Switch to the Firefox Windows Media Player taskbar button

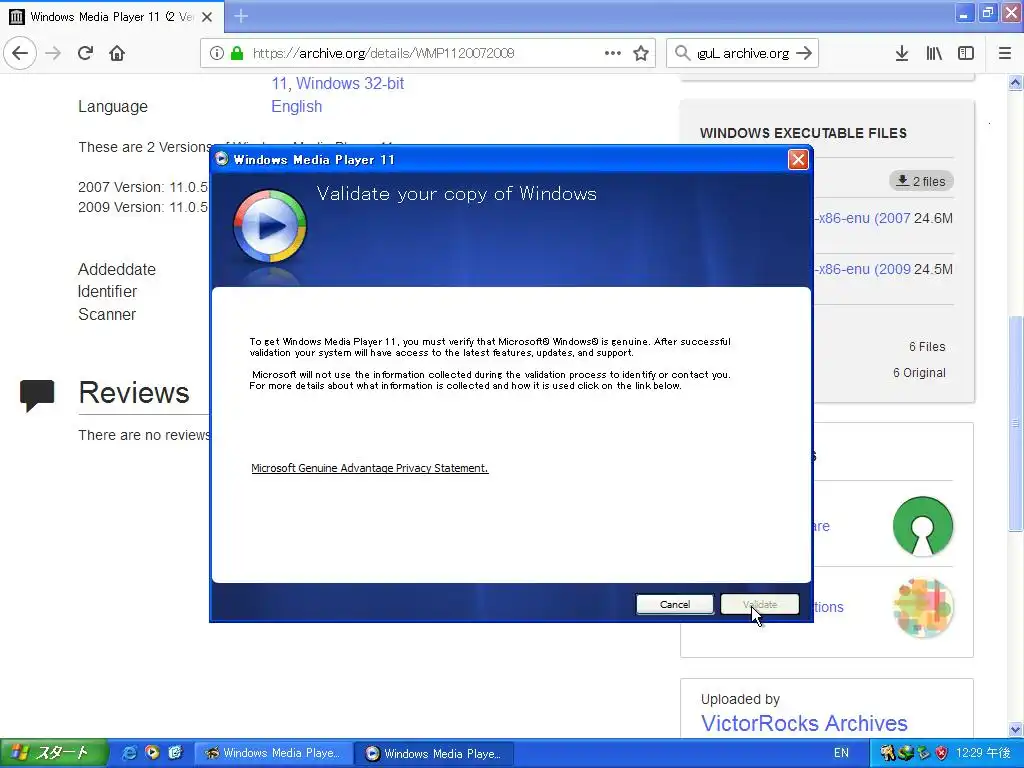click(x=273, y=753)
